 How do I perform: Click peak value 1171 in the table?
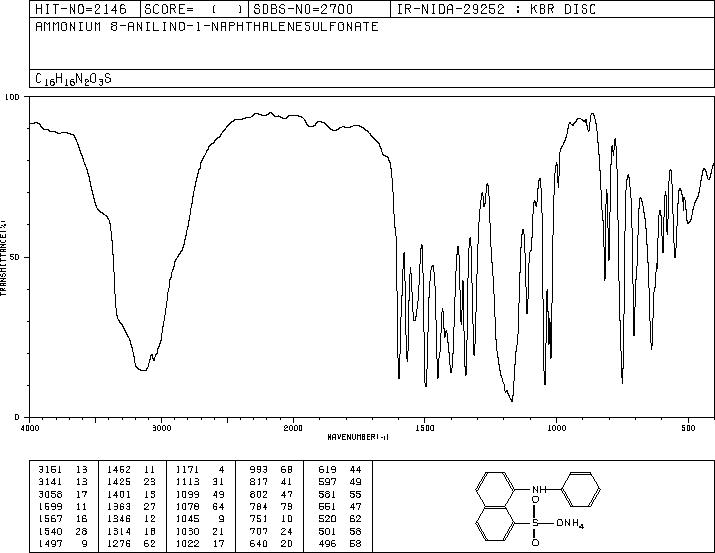pyautogui.click(x=187, y=469)
